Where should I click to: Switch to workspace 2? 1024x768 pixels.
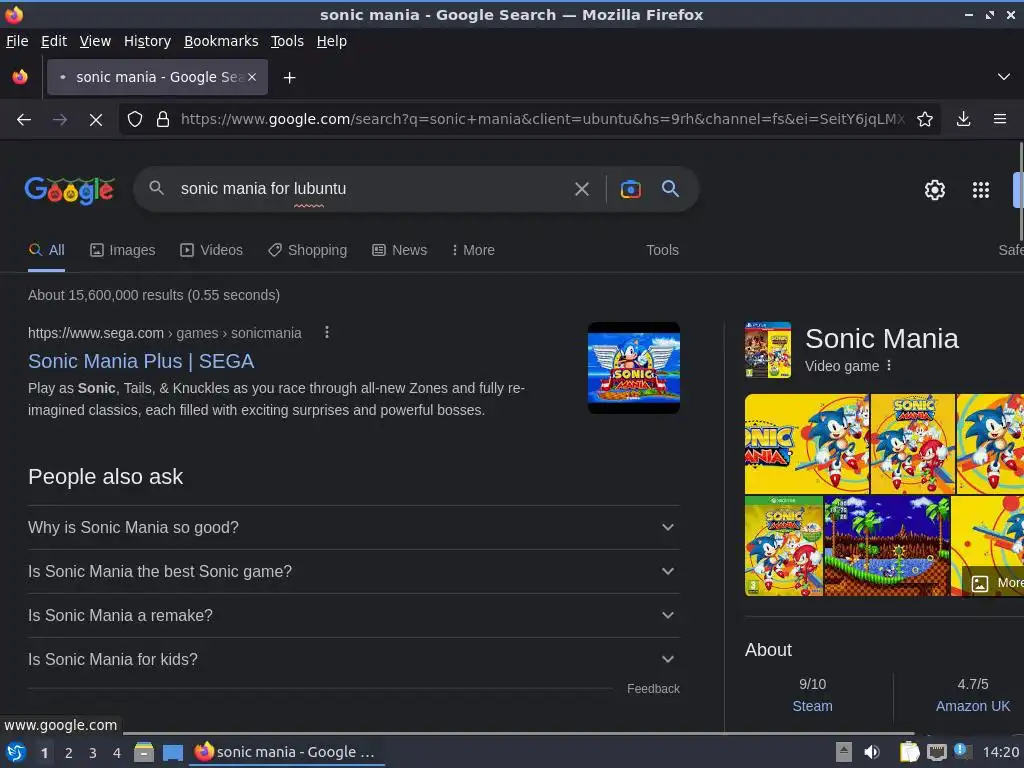pyautogui.click(x=69, y=753)
